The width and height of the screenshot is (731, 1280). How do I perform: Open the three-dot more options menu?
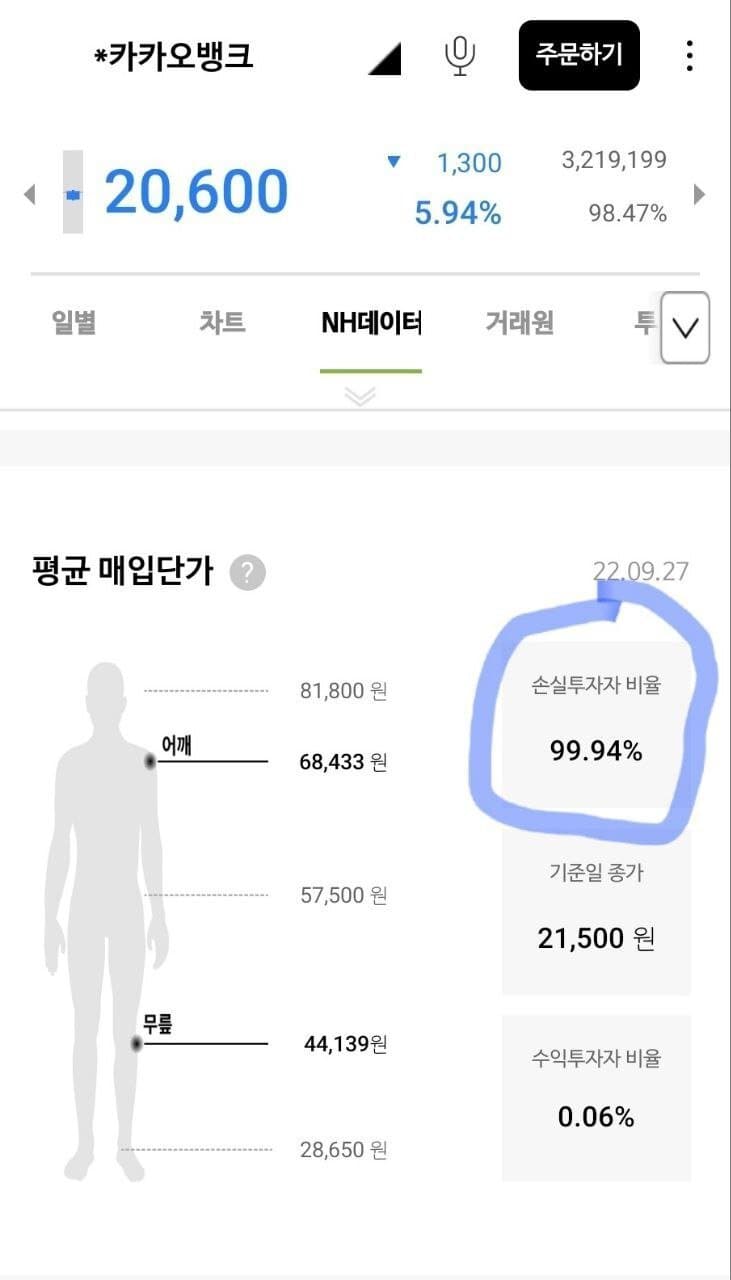tap(689, 56)
